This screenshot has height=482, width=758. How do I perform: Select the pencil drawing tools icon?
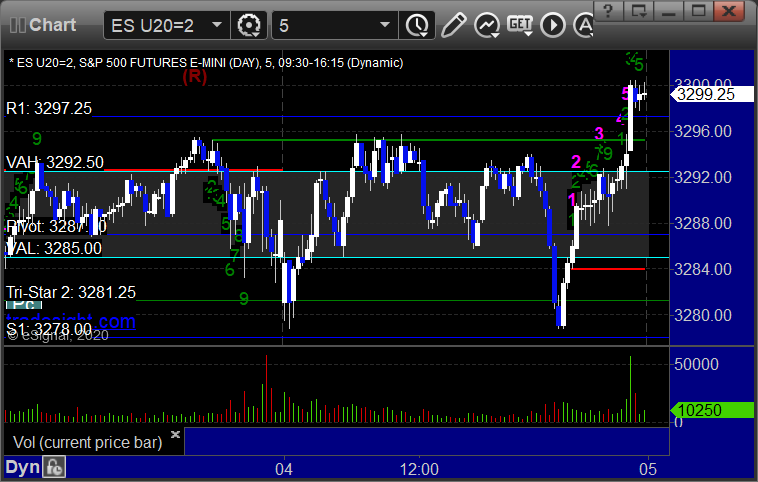pos(453,25)
